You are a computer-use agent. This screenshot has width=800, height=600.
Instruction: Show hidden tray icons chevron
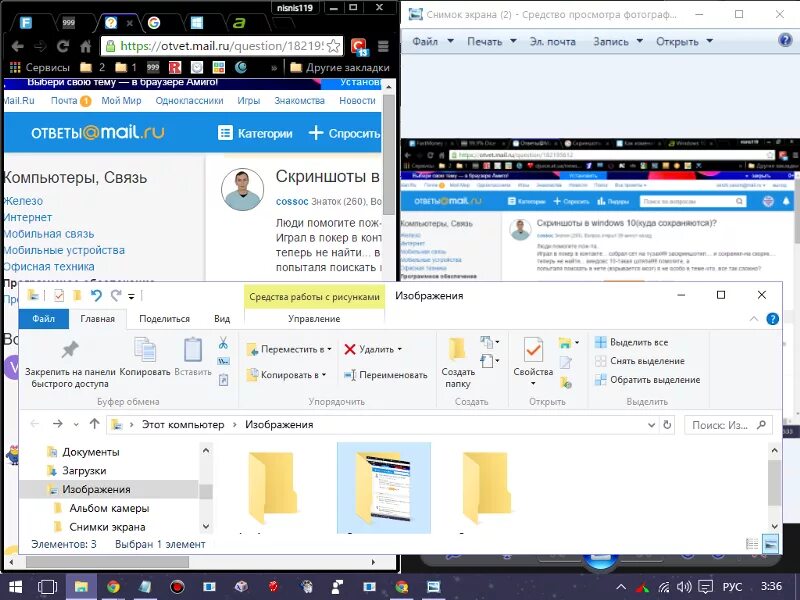click(621, 587)
